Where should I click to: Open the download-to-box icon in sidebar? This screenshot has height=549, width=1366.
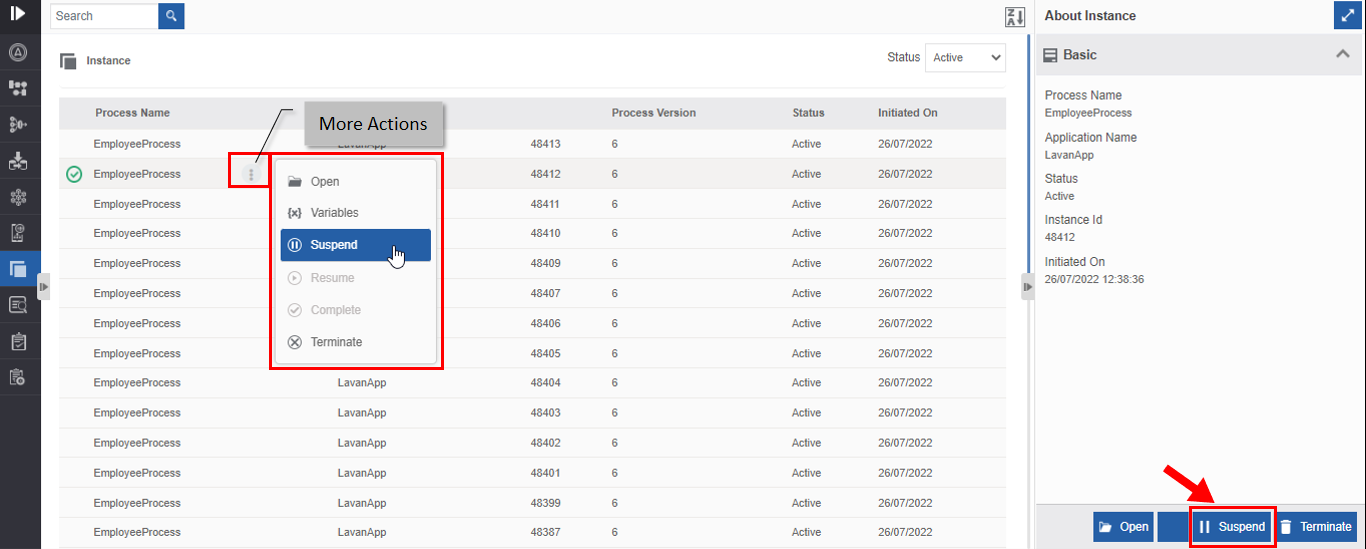coord(18,160)
